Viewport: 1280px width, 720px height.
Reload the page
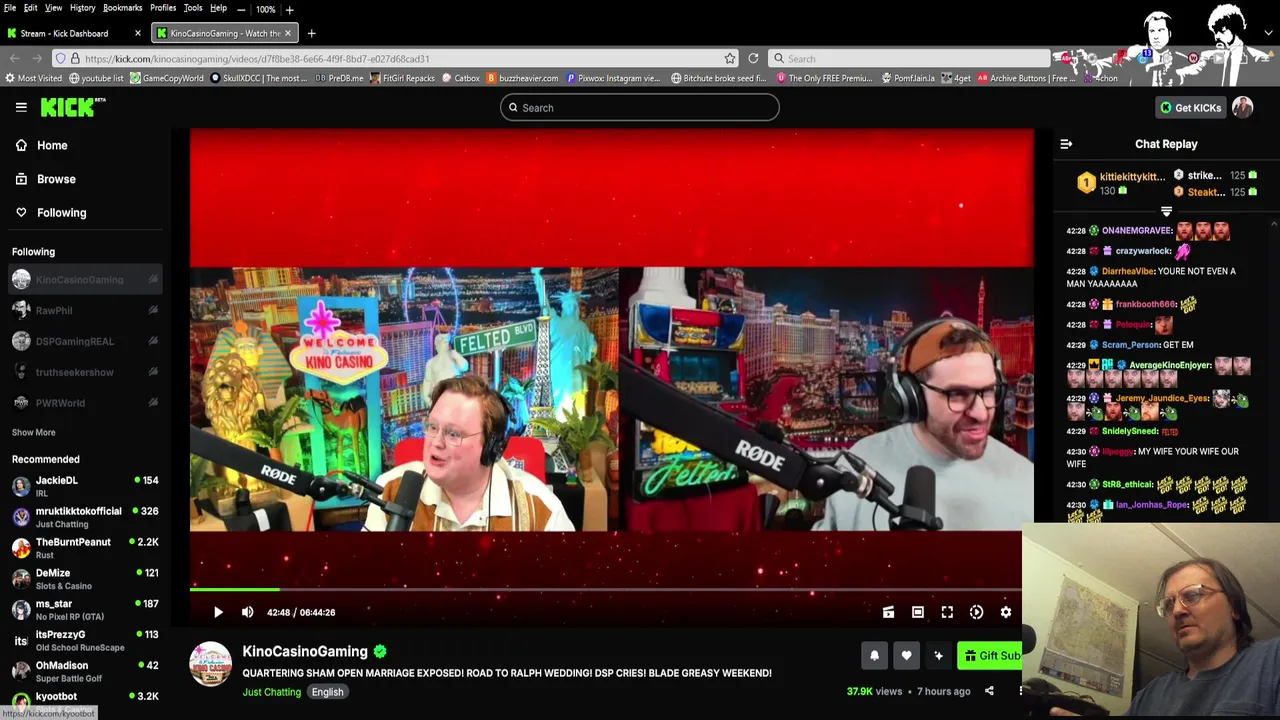pos(753,59)
